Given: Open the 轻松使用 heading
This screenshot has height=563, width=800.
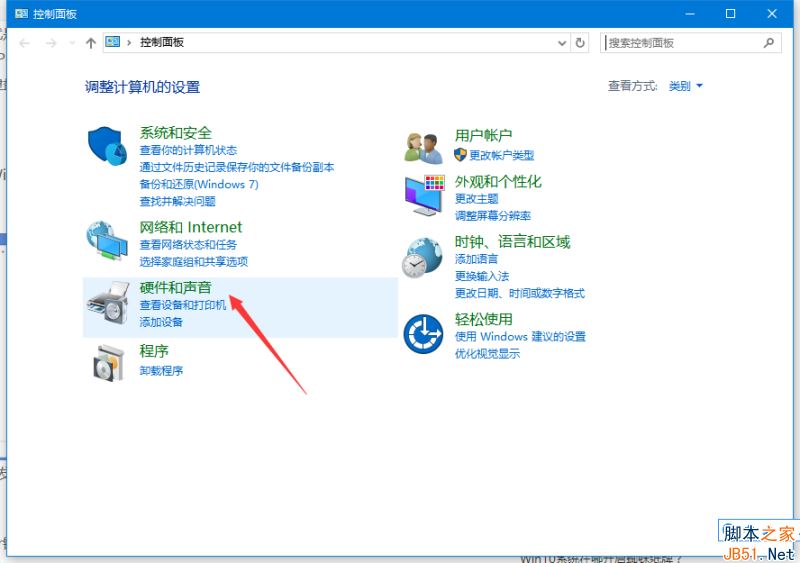Looking at the screenshot, I should point(484,319).
